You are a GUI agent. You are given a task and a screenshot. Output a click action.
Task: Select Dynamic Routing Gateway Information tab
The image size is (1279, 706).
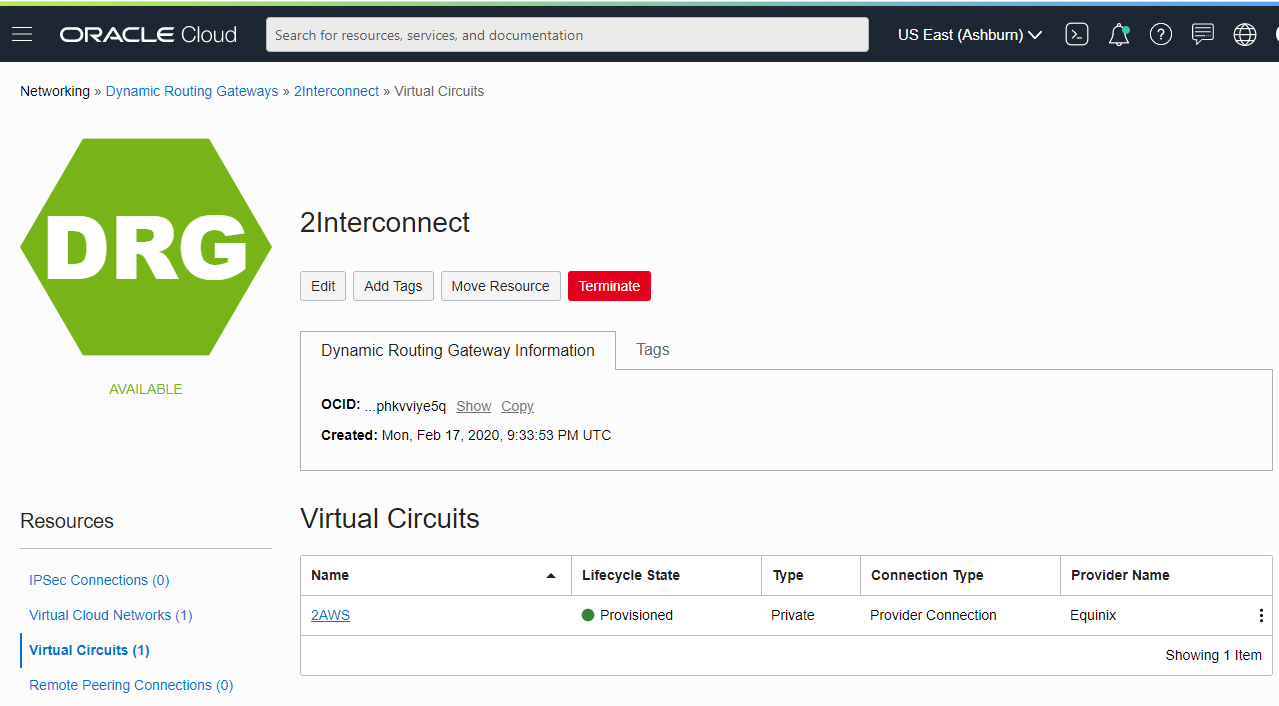click(x=458, y=350)
